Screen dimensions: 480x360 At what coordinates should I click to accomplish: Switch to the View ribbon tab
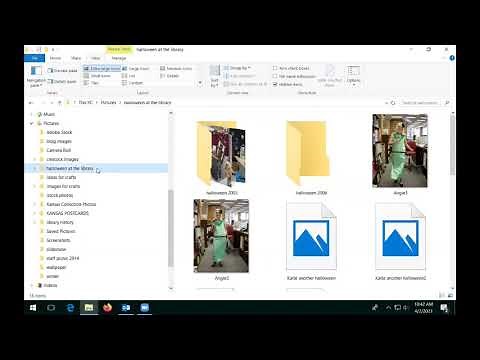click(96, 58)
